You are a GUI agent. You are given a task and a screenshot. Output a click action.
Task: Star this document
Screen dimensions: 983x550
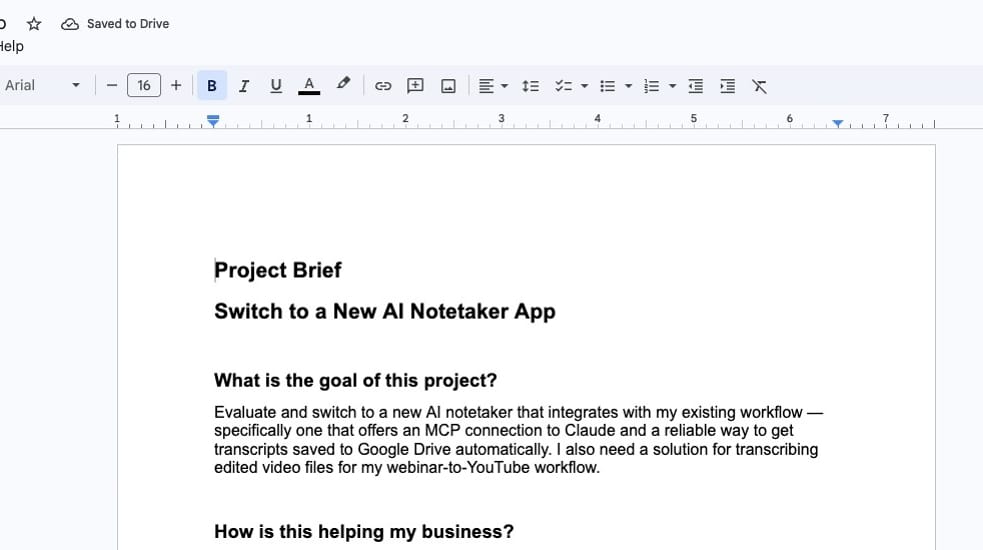click(x=34, y=24)
